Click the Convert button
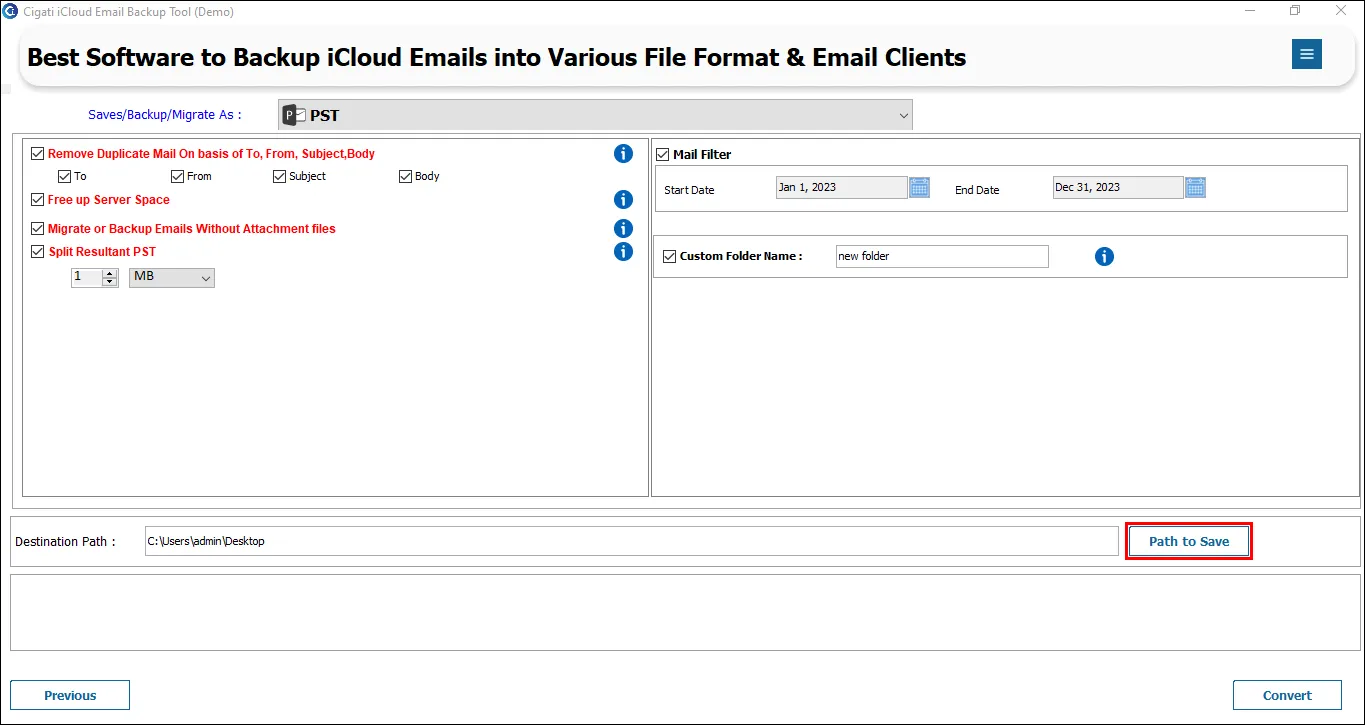Screen dimensions: 1365x725 (1287, 695)
